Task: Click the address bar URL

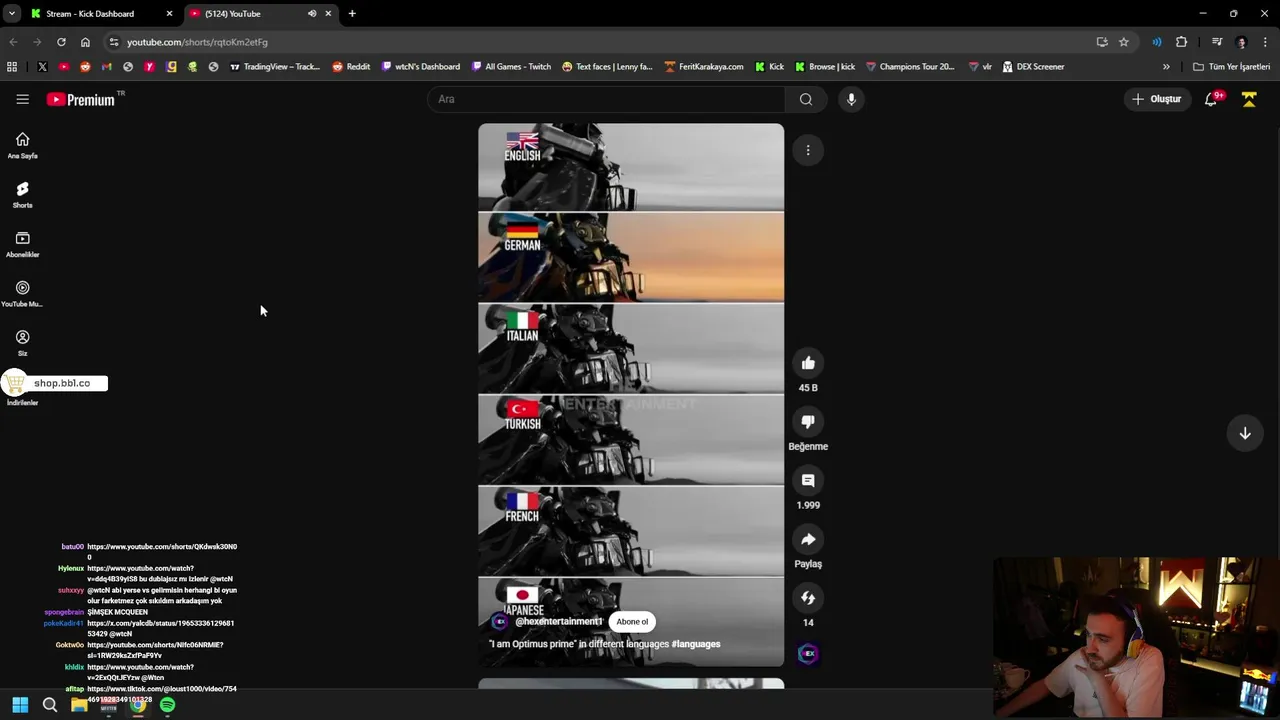Action: (x=197, y=42)
